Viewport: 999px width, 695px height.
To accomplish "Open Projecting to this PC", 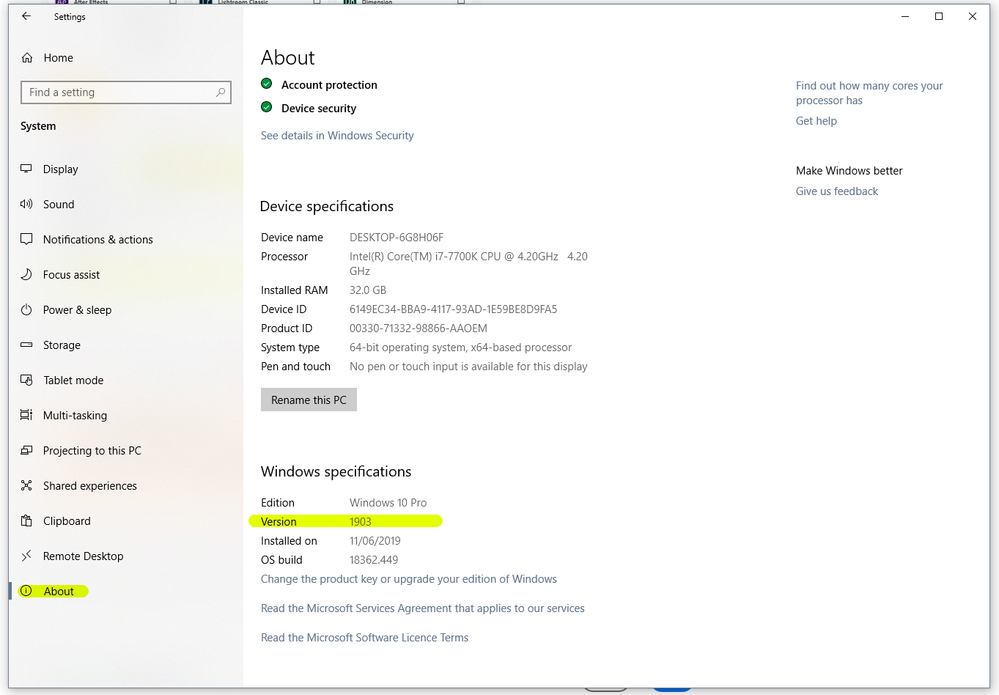I will point(92,450).
